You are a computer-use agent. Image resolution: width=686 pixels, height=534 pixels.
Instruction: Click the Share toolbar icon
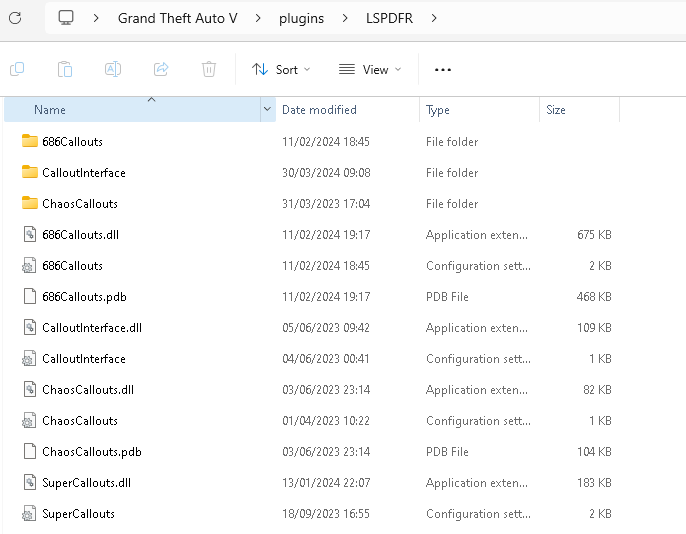(161, 69)
